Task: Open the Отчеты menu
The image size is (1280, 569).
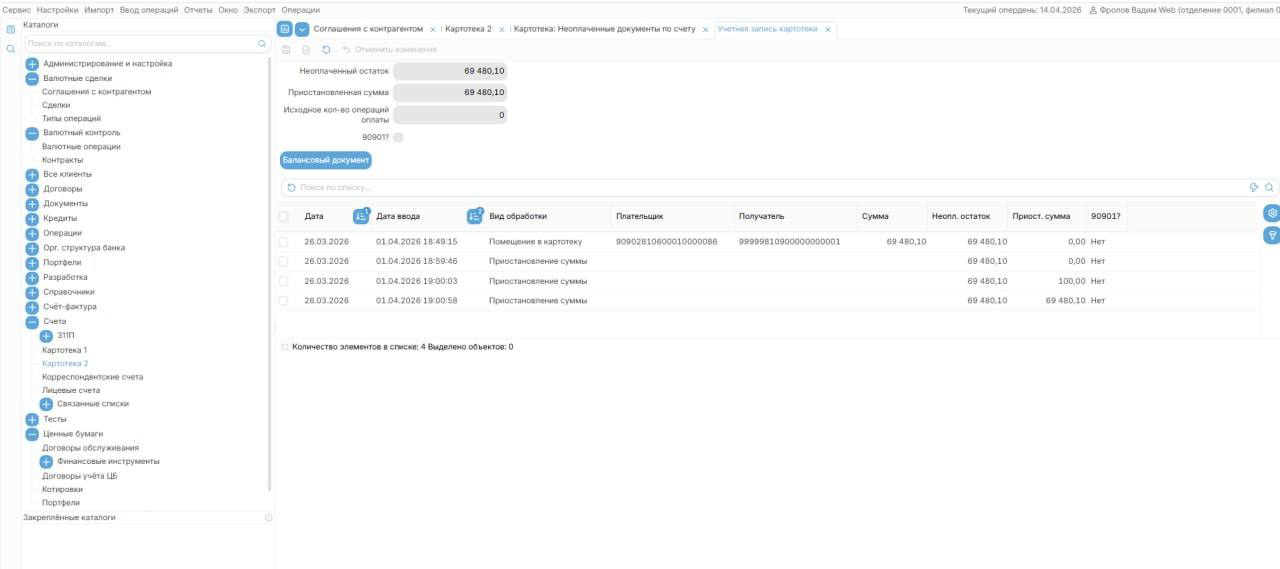Action: click(x=198, y=10)
